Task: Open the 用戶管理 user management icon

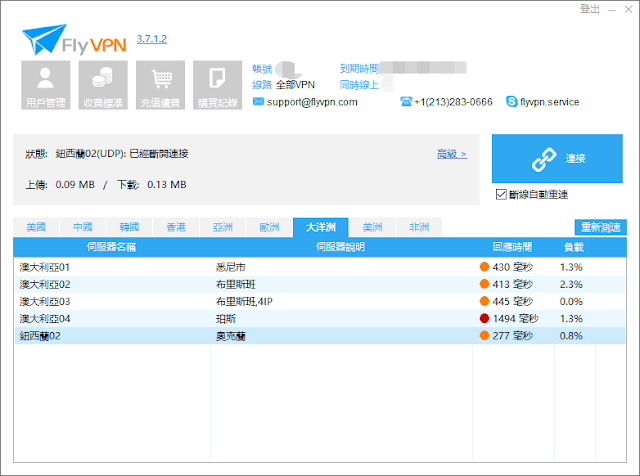Action: 46,85
